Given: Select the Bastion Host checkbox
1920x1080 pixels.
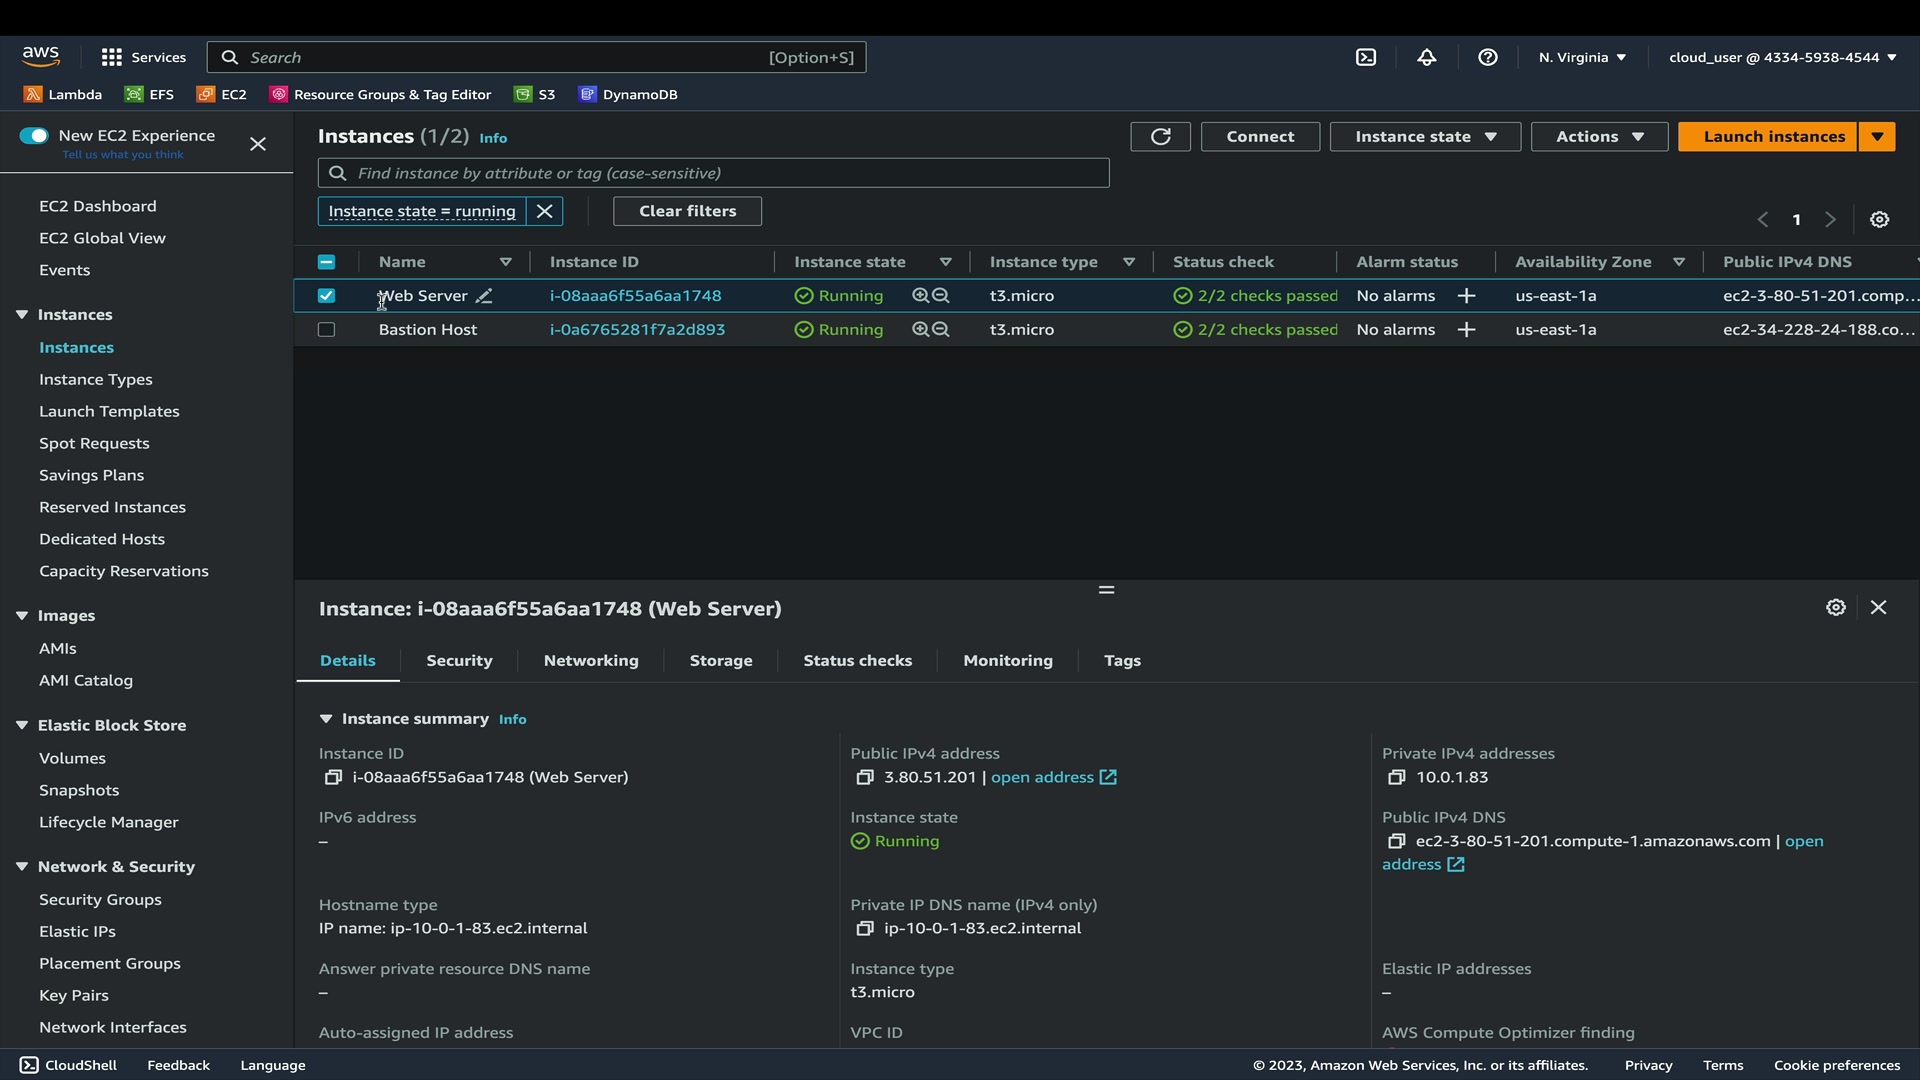Looking at the screenshot, I should (x=326, y=330).
